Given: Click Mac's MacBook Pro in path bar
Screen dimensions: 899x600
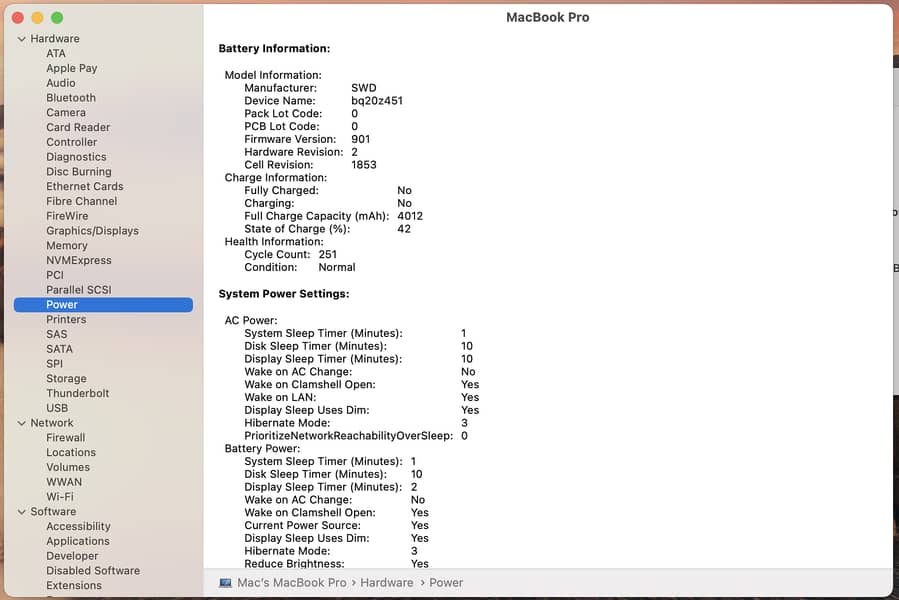Looking at the screenshot, I should pyautogui.click(x=291, y=583).
